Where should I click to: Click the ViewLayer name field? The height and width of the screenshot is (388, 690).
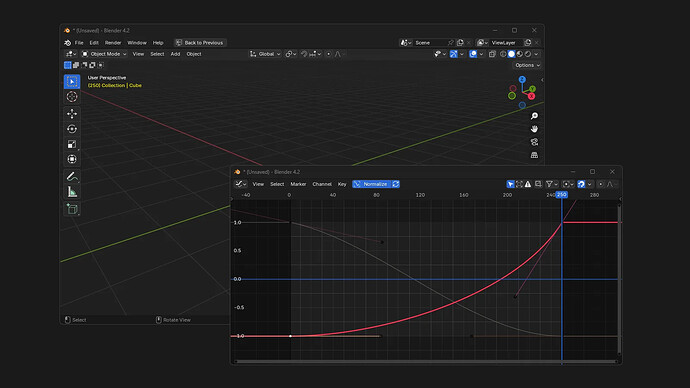pyautogui.click(x=505, y=43)
